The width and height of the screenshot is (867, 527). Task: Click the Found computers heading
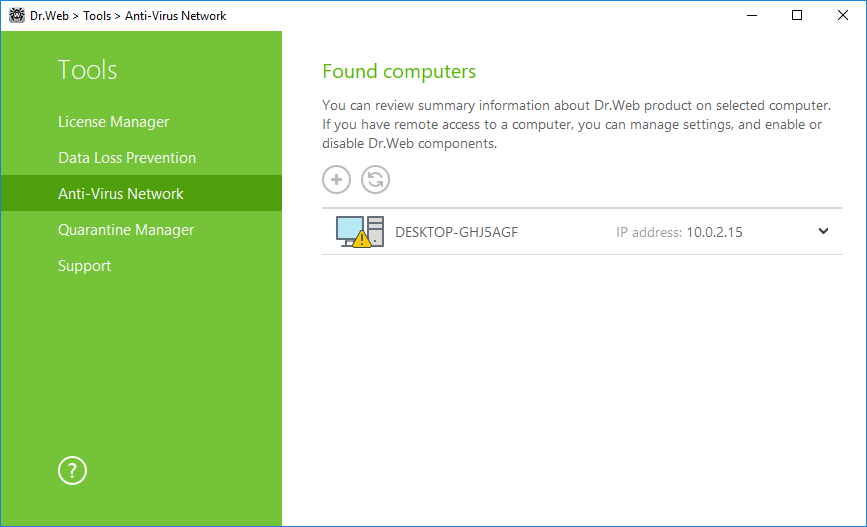tap(399, 71)
